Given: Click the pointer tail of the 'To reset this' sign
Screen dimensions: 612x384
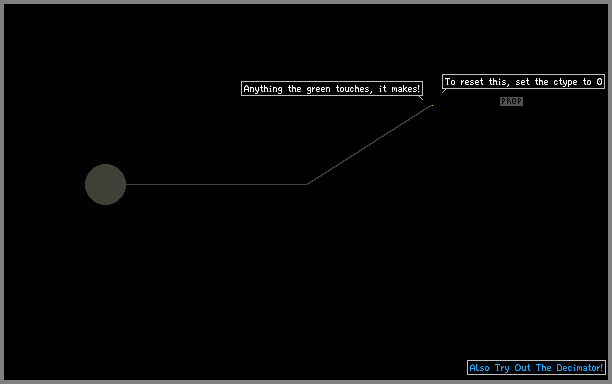Looking at the screenshot, I should [444, 91].
